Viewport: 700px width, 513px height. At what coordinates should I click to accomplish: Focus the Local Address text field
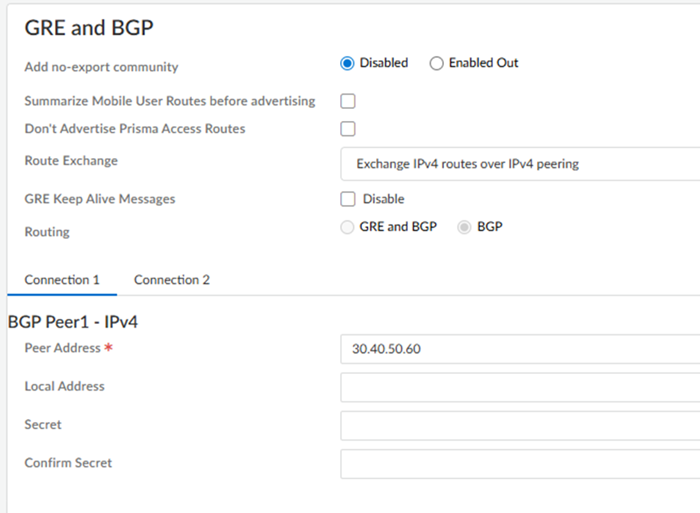pos(520,387)
